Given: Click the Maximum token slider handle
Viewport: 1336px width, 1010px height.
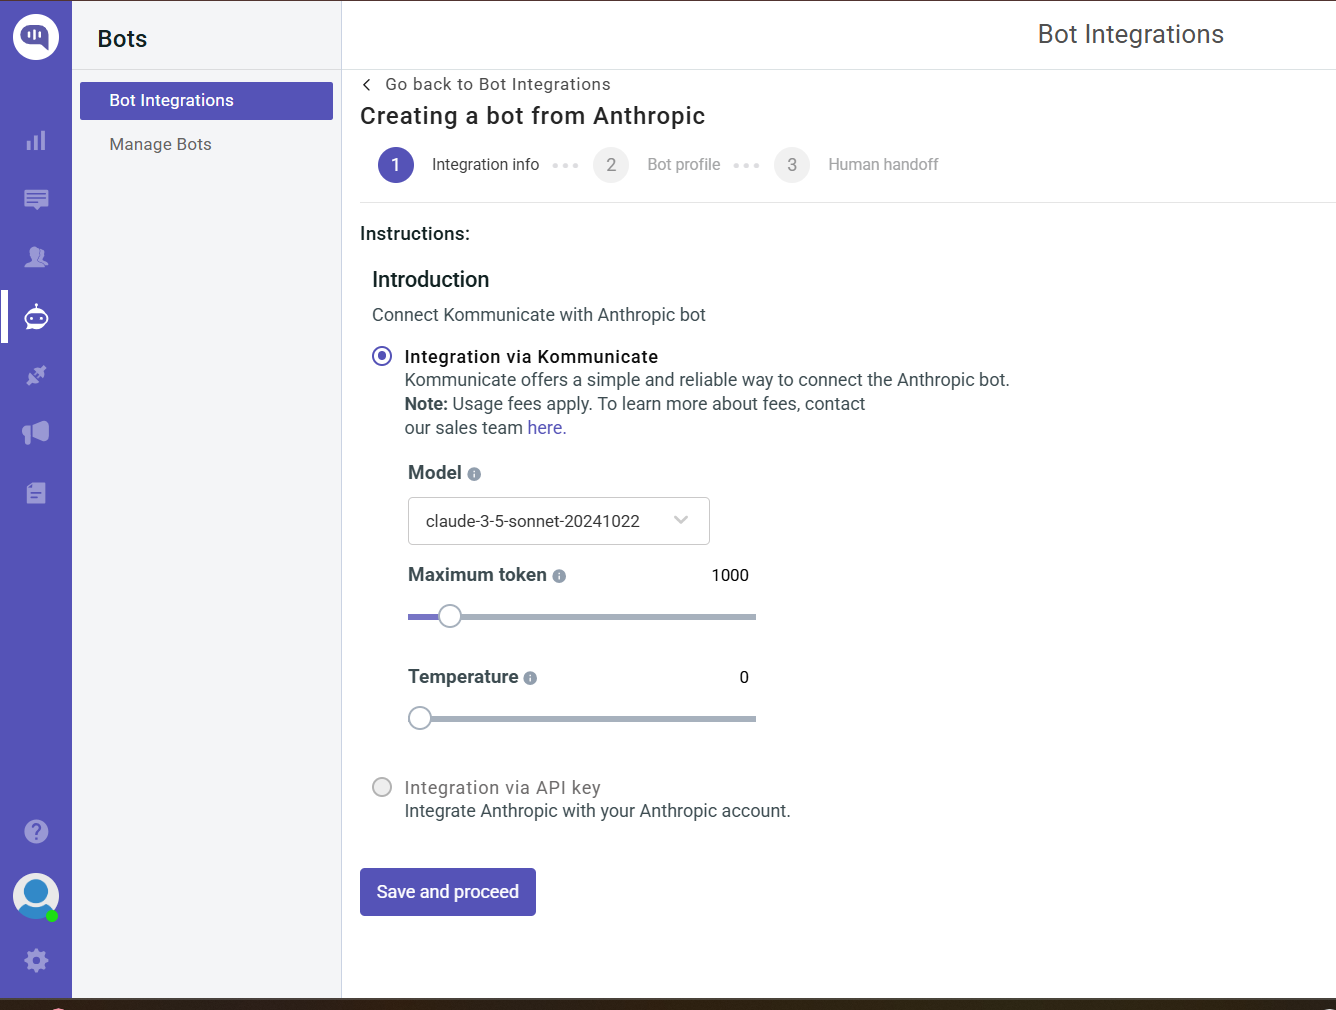Looking at the screenshot, I should point(450,616).
